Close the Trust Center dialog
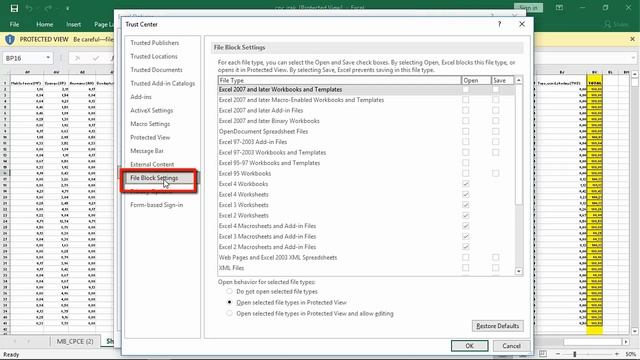Image resolution: width=640 pixels, height=360 pixels. click(x=522, y=24)
